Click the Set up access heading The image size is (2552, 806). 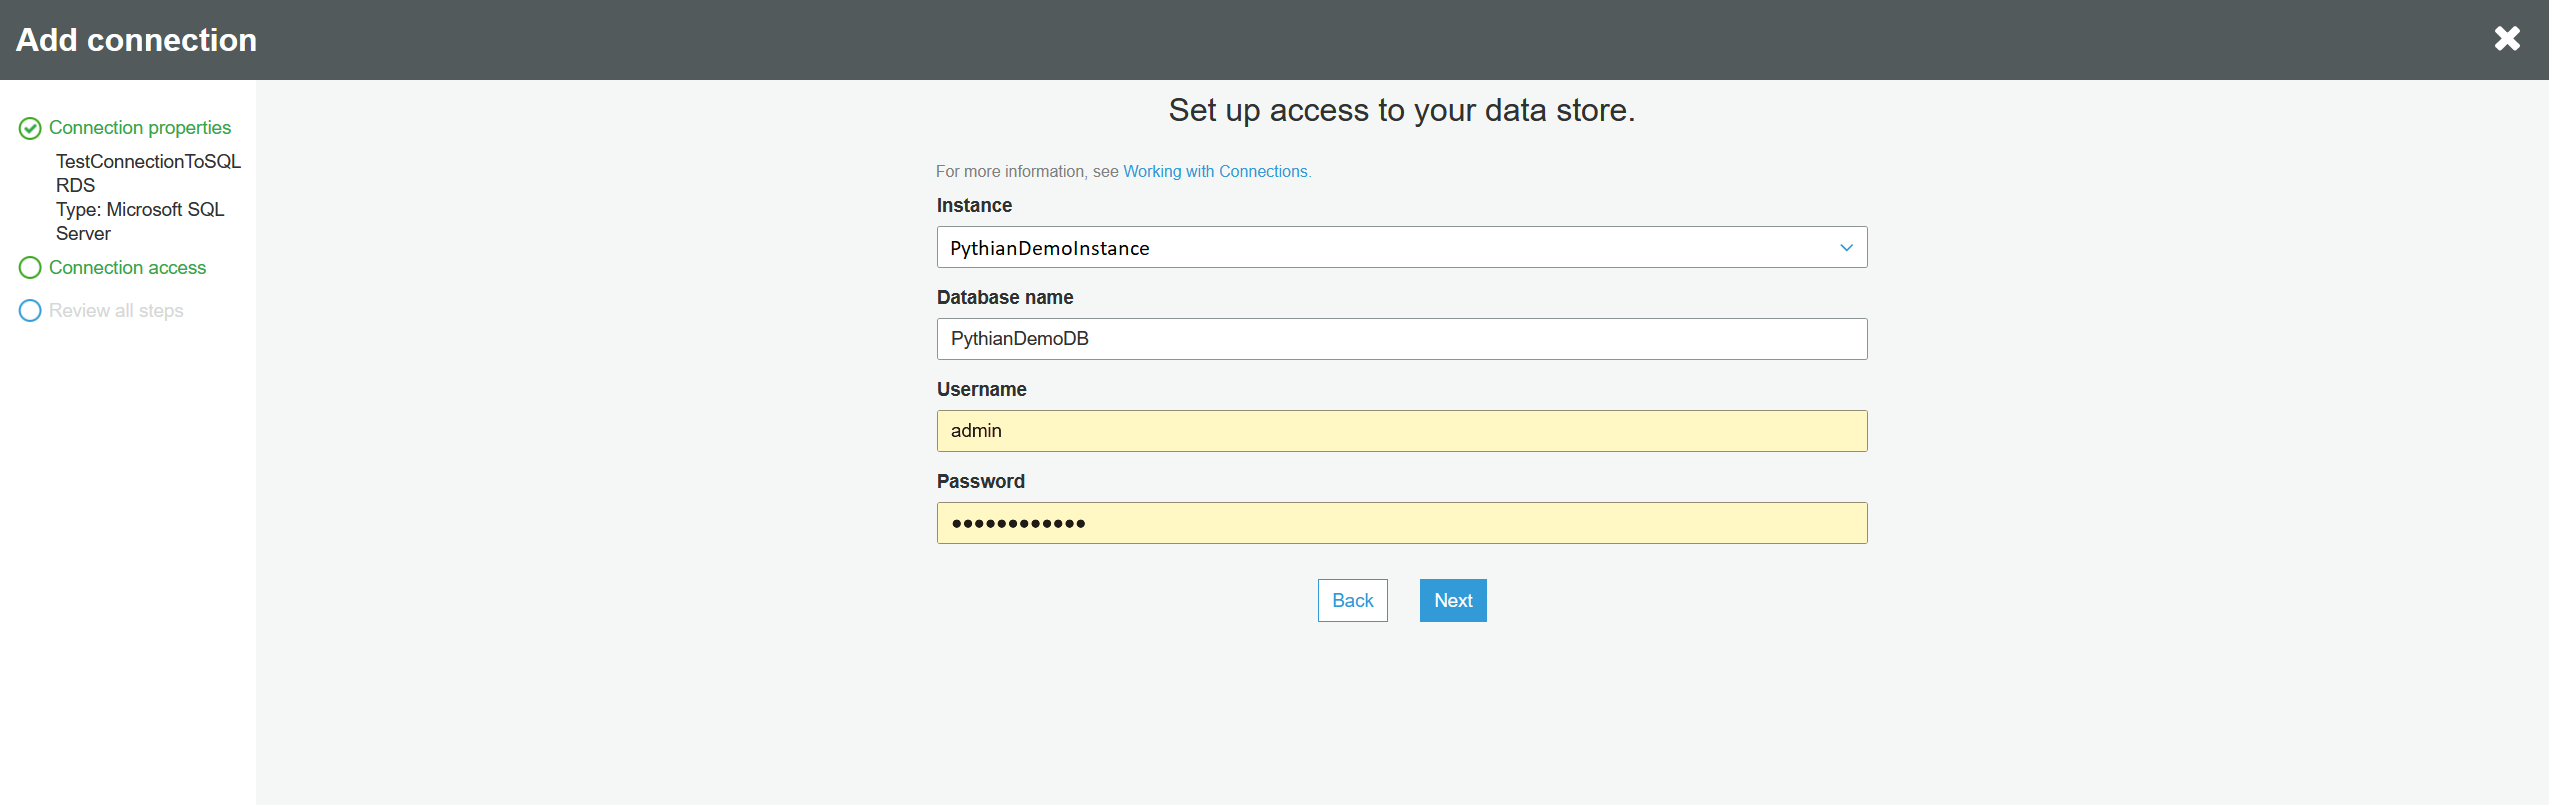pos(1401,110)
